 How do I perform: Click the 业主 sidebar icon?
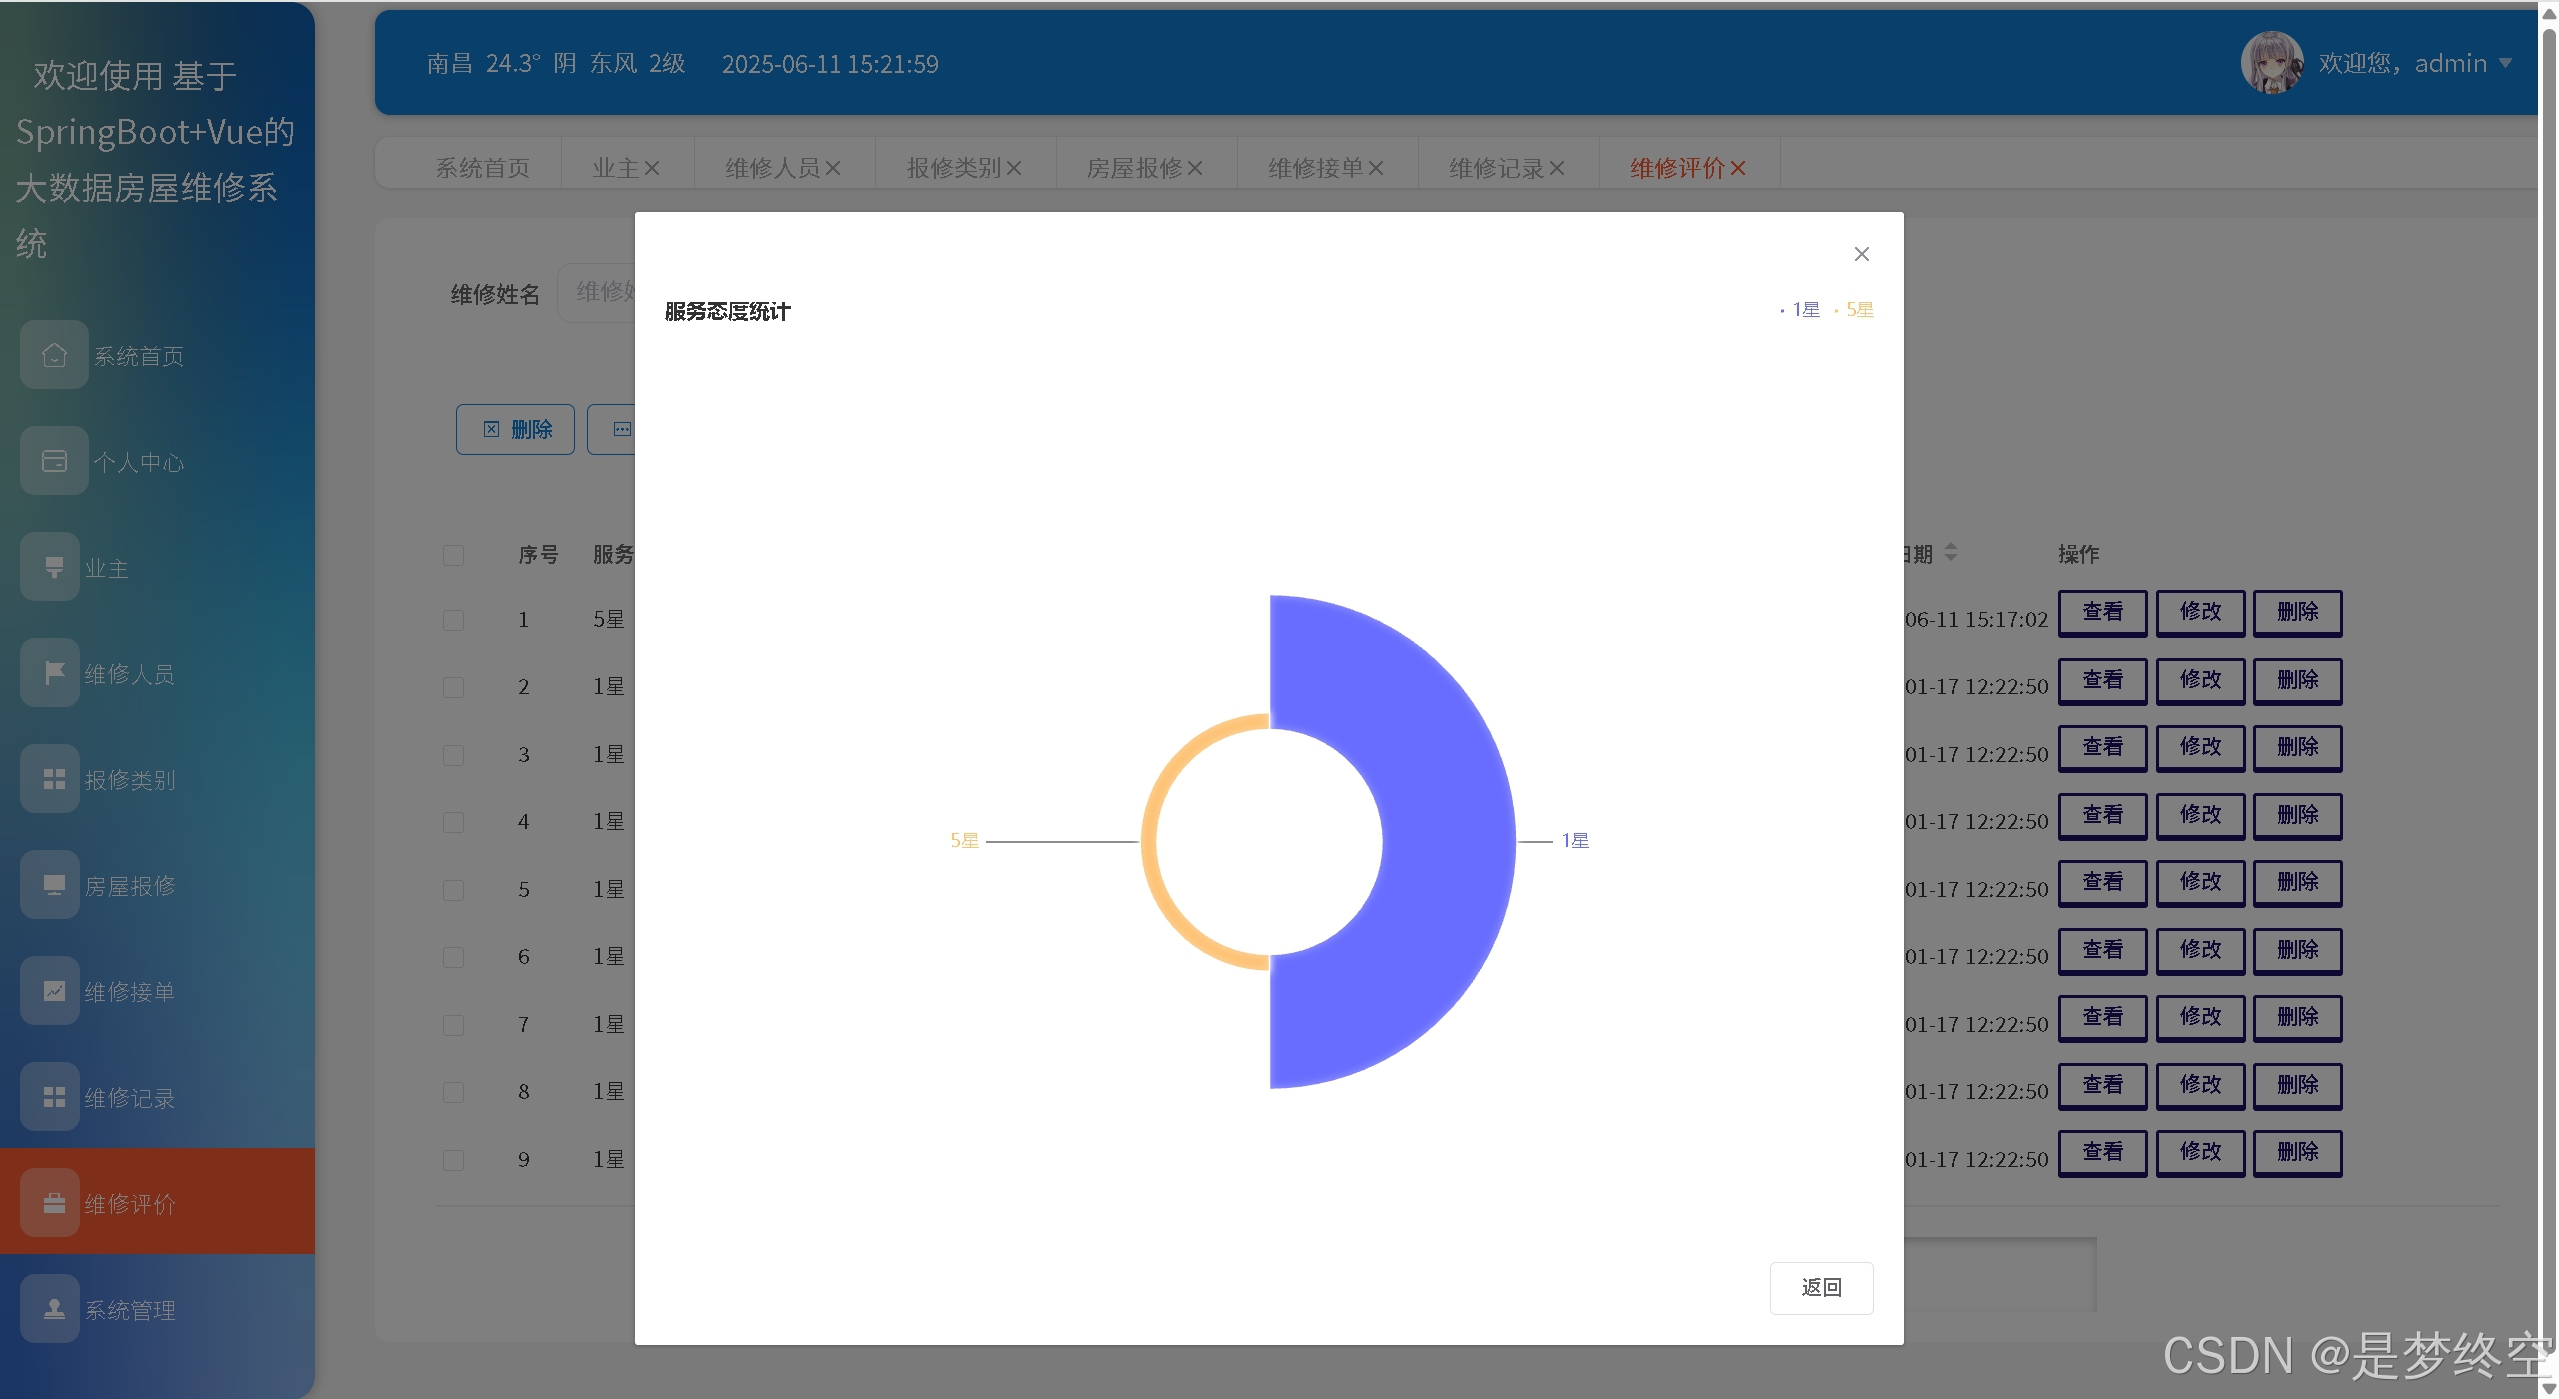click(x=54, y=567)
